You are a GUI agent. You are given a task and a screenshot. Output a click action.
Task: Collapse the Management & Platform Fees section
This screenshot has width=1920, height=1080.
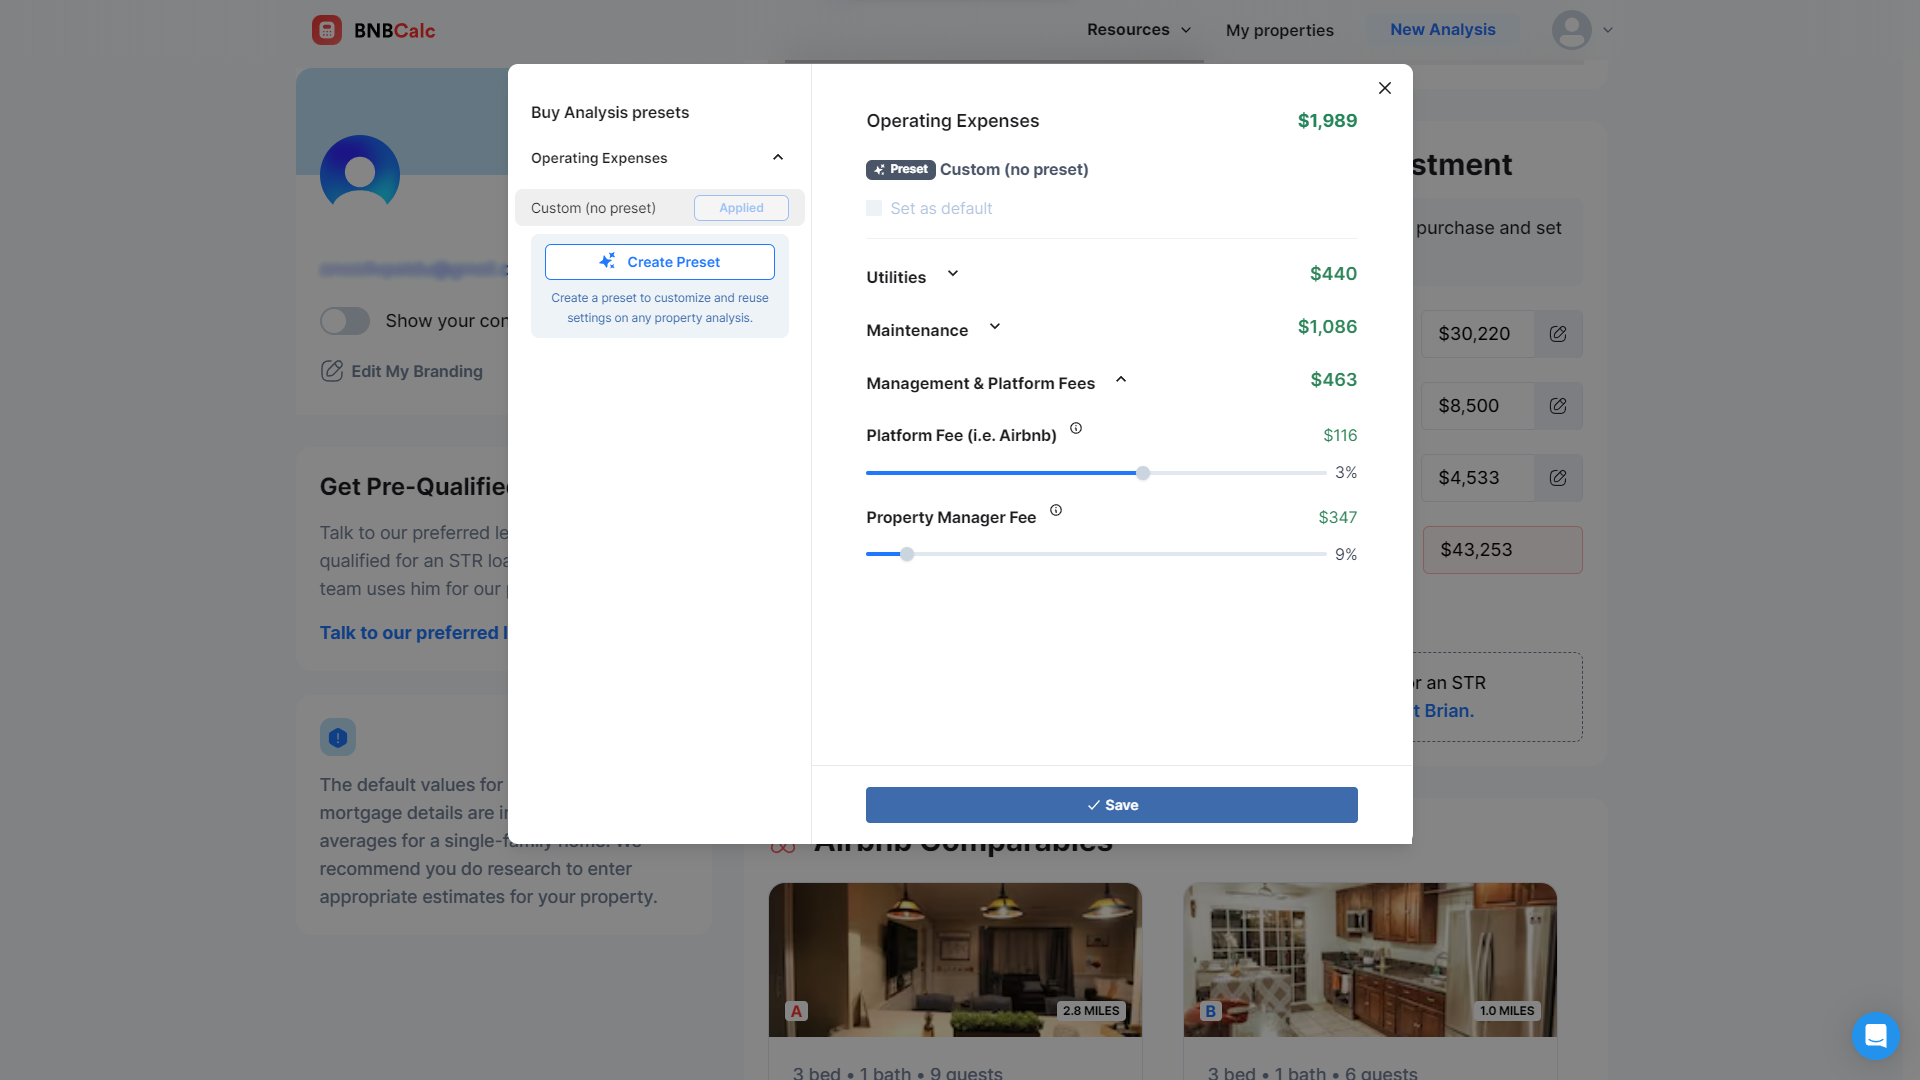pos(1120,380)
